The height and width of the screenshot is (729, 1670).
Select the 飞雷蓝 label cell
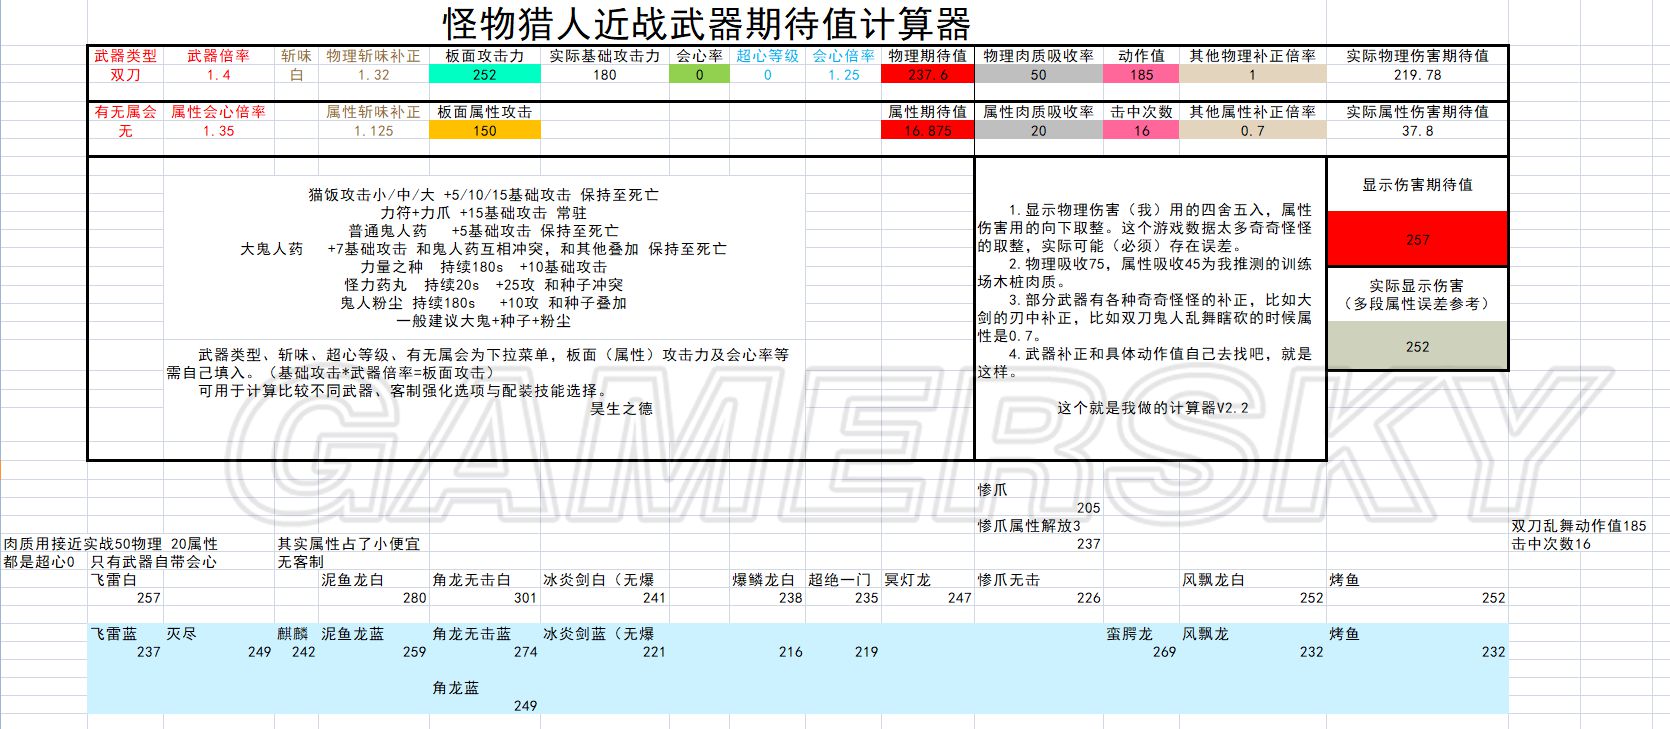[x=113, y=634]
